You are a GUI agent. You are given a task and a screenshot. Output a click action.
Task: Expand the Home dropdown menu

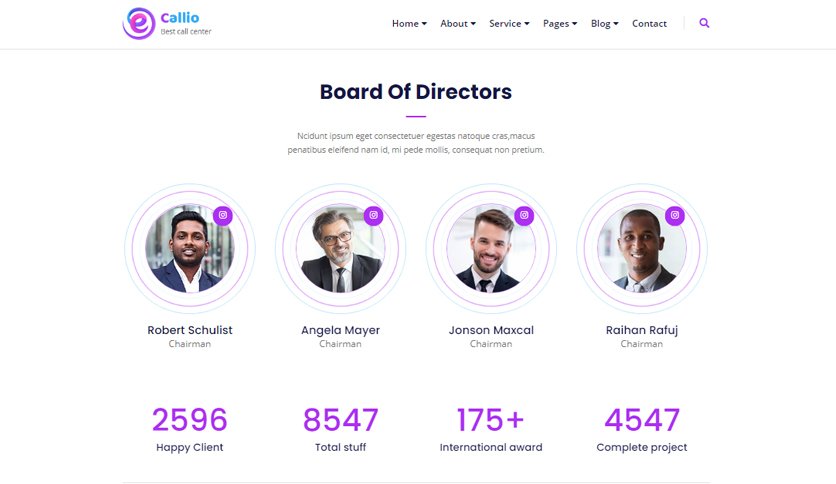(409, 23)
